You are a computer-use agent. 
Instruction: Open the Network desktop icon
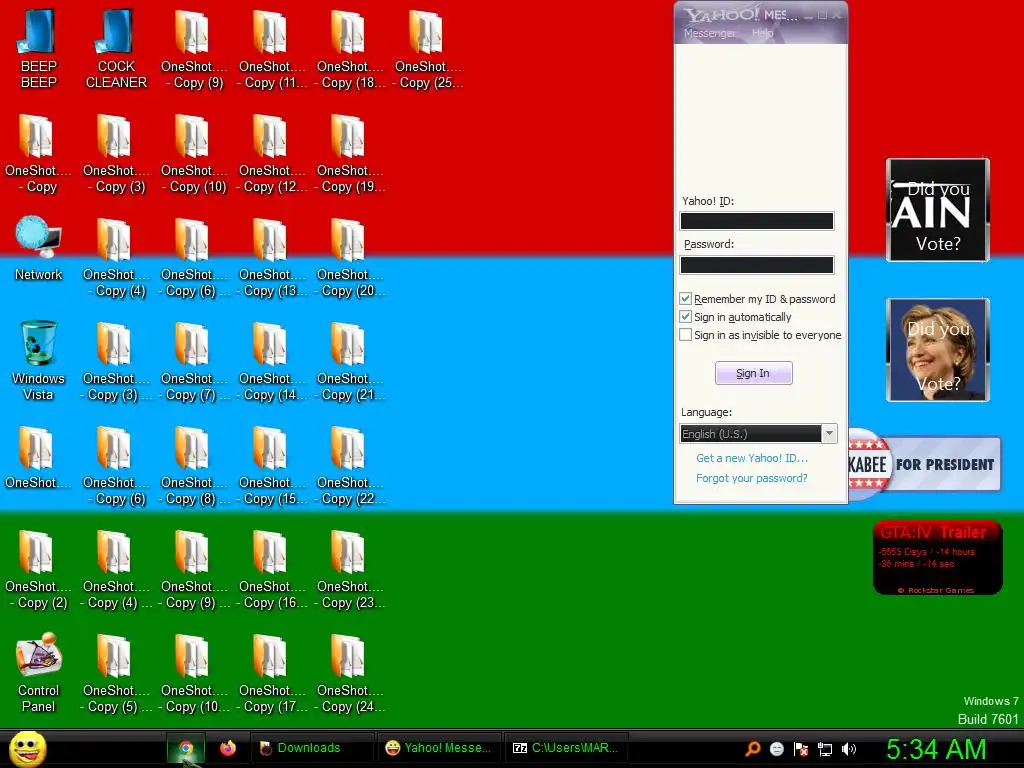point(38,249)
